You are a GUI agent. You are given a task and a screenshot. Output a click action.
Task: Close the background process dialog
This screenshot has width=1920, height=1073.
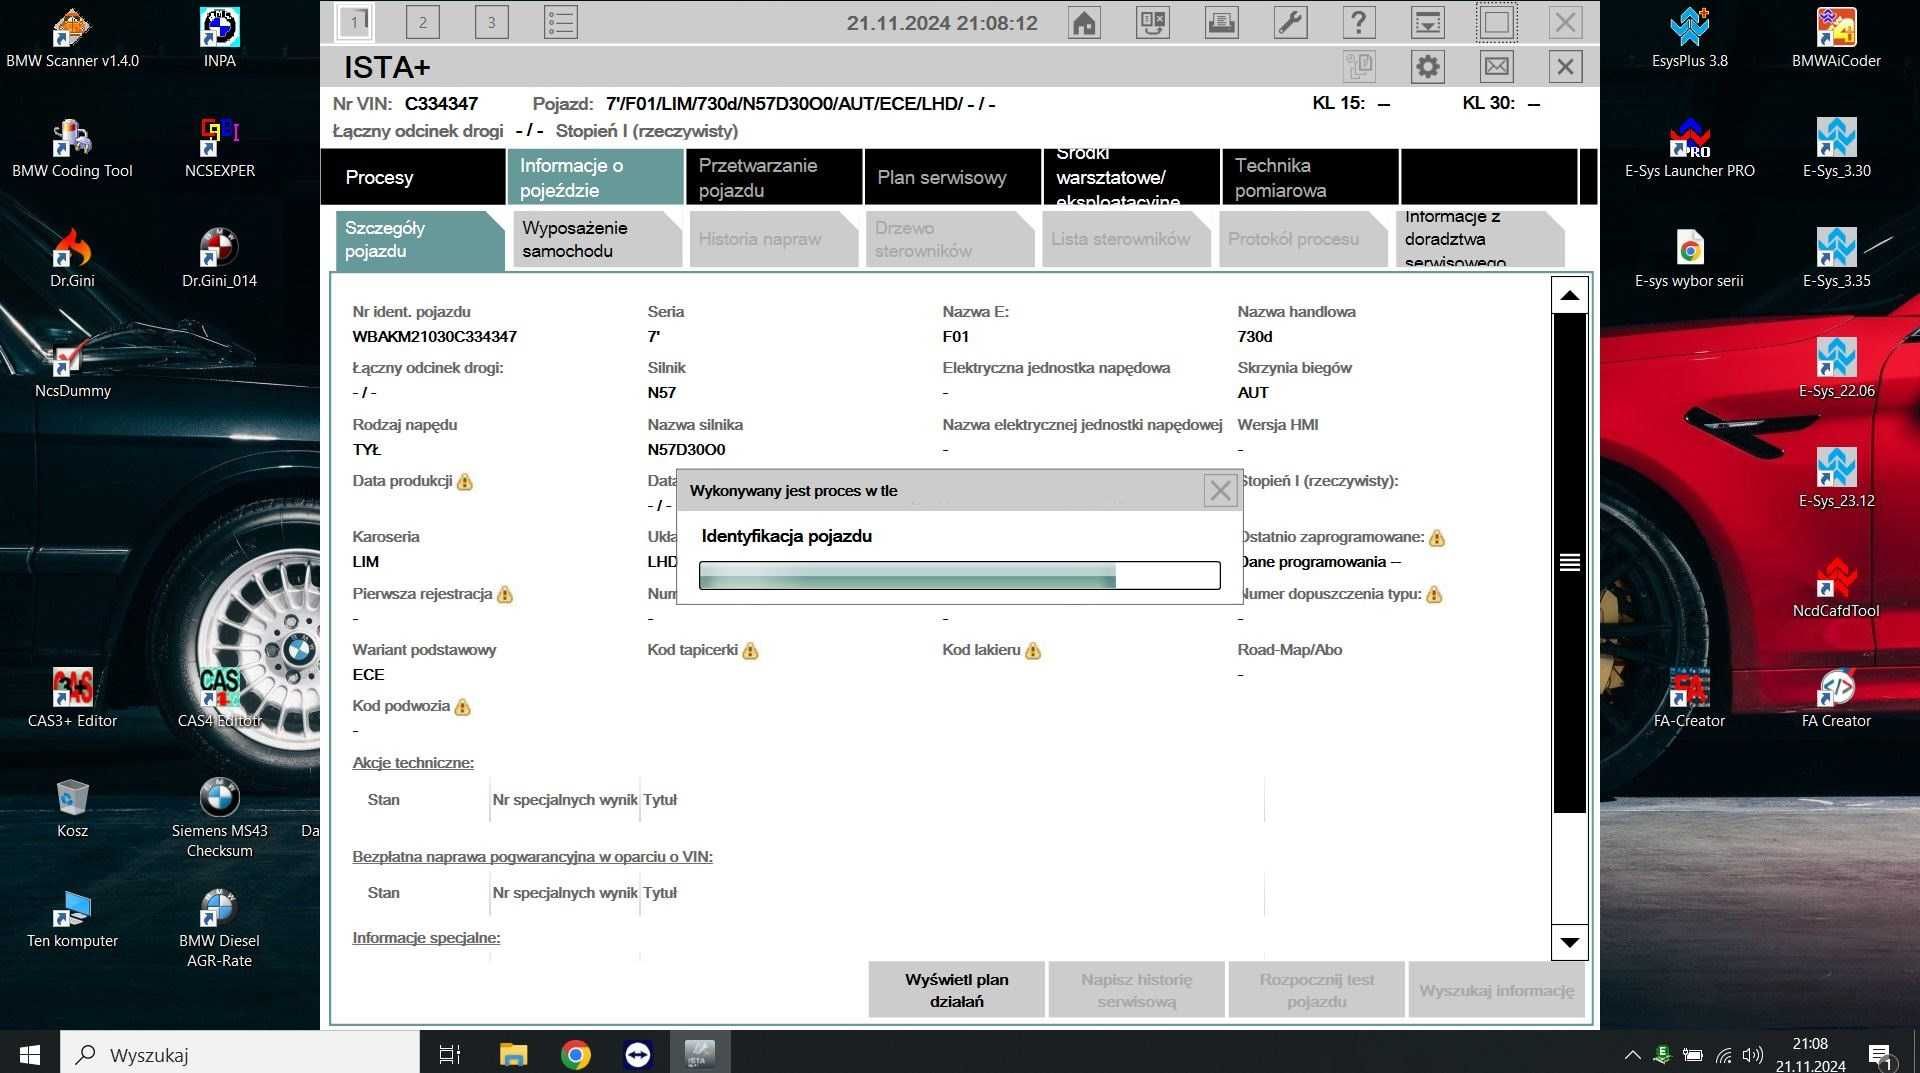[x=1220, y=490]
